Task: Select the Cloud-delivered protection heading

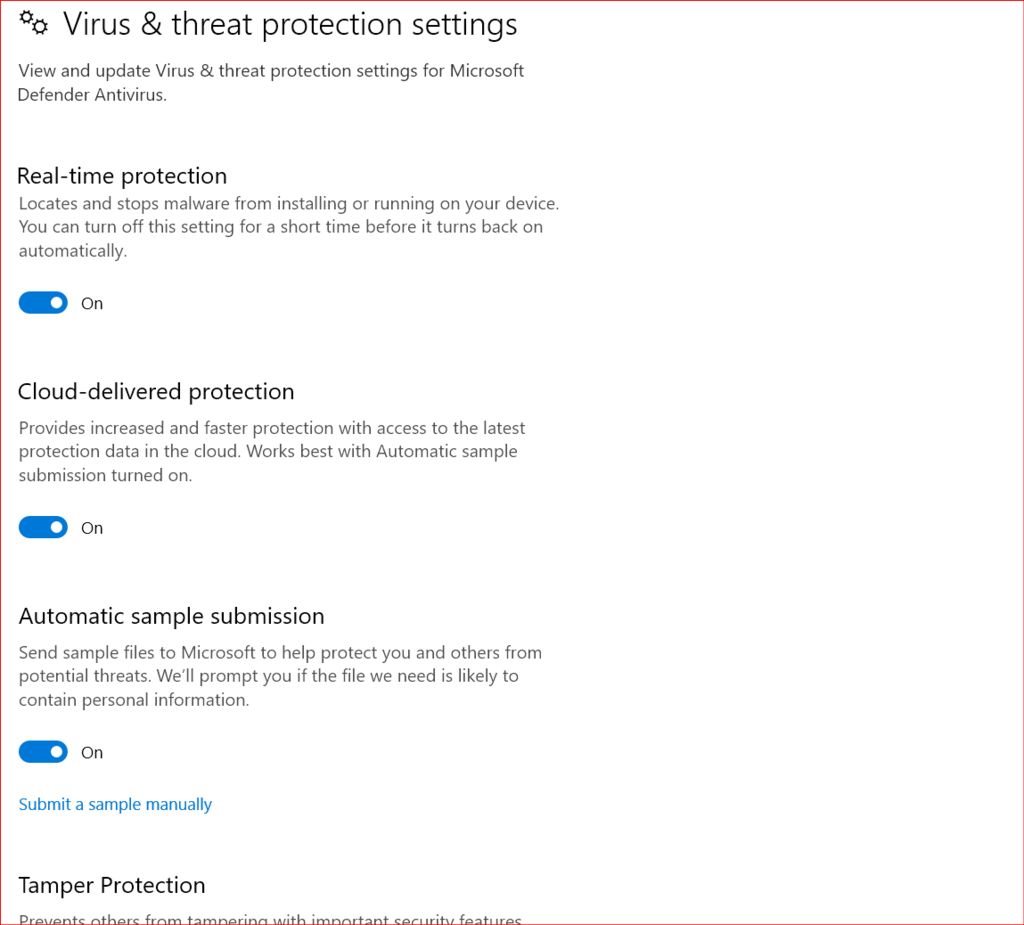Action: [156, 391]
